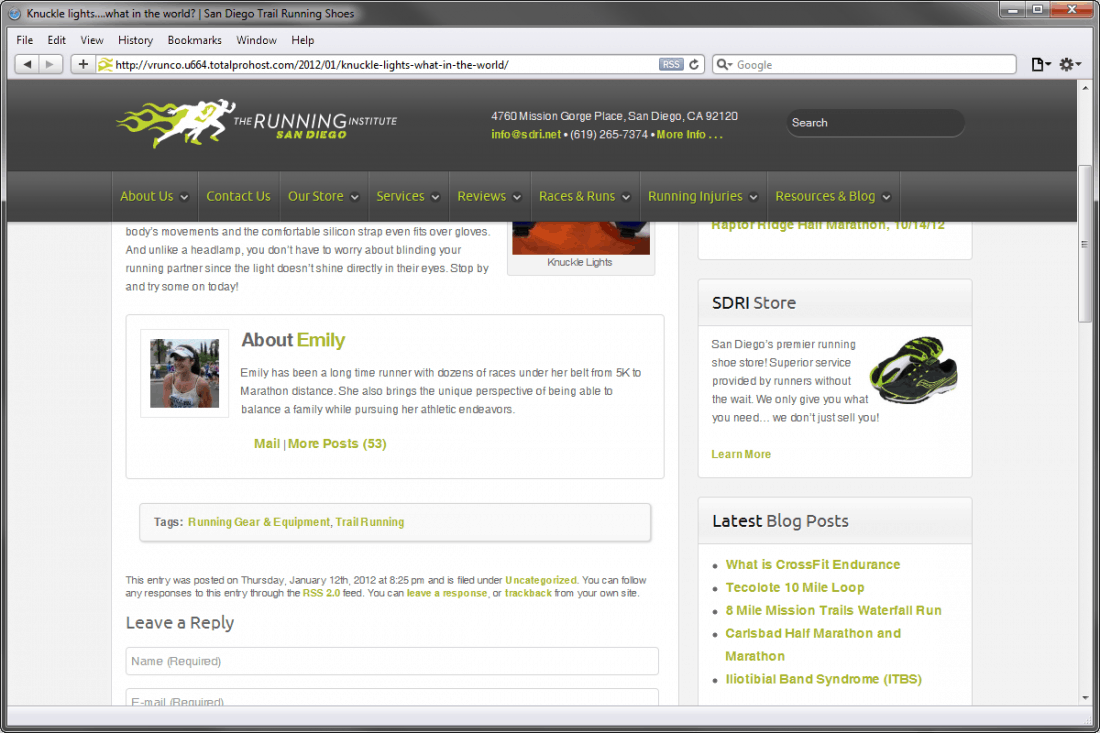This screenshot has width=1100, height=733.
Task: Expand the Races & Runs dropdown menu
Action: click(x=584, y=196)
